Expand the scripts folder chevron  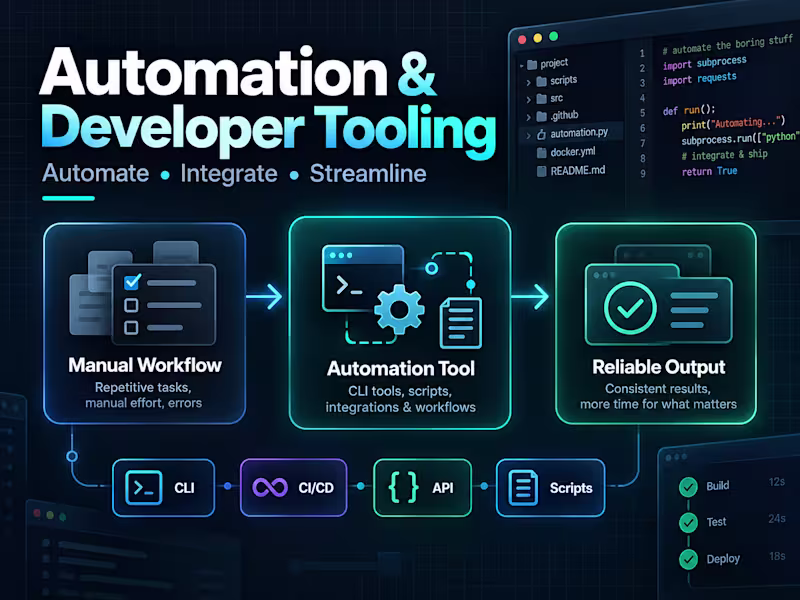[529, 82]
